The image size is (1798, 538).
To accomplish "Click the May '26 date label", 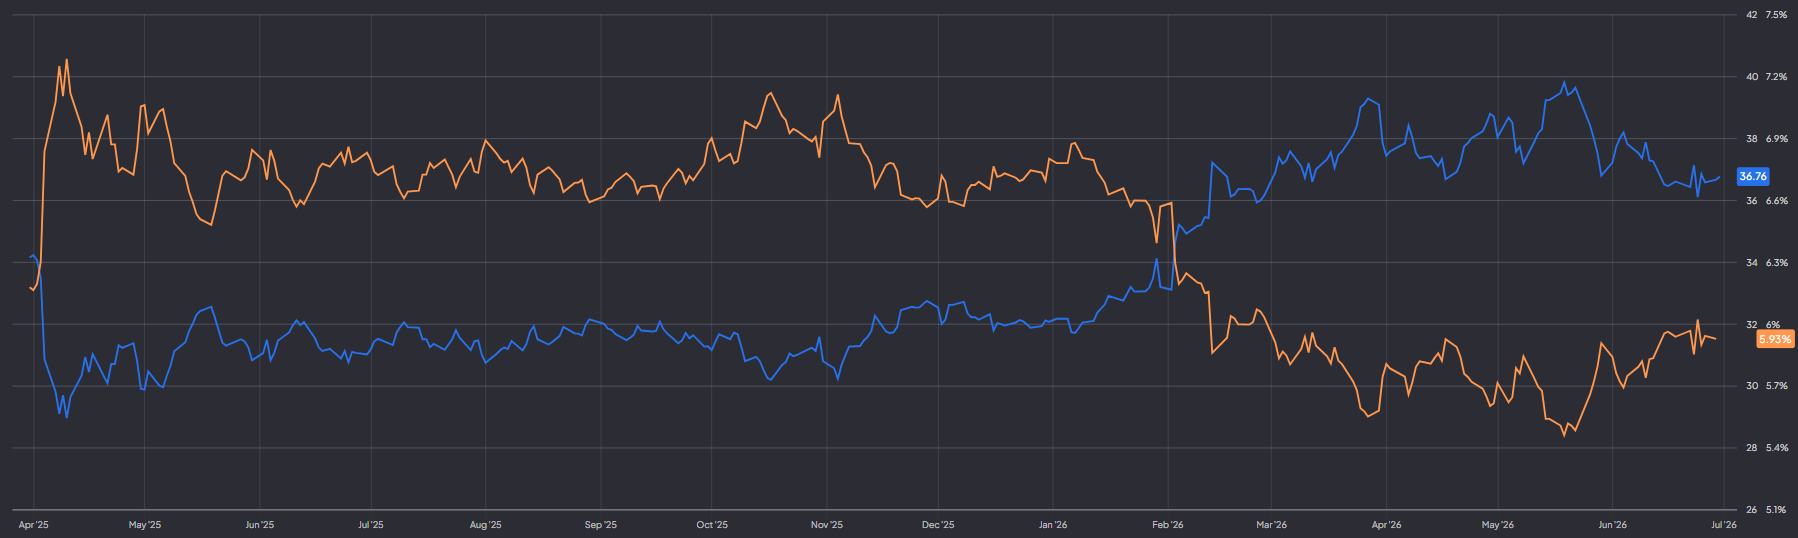I will 1498,525.
